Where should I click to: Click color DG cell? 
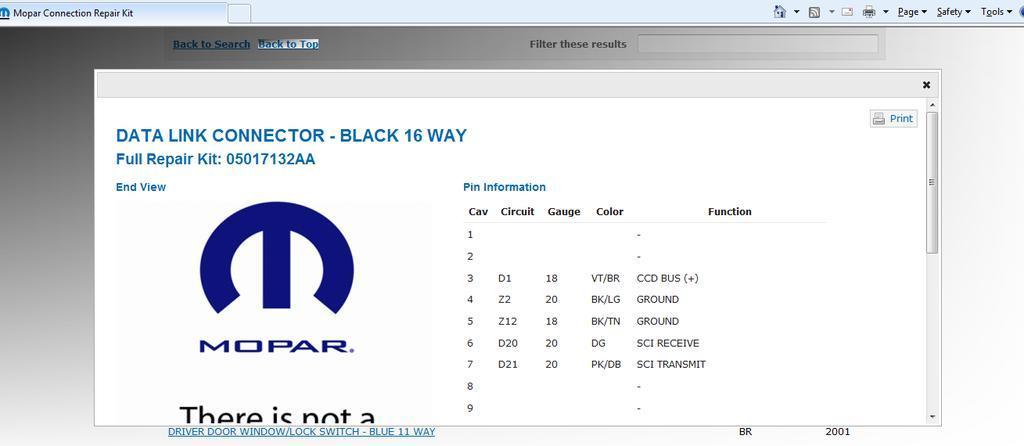598,343
